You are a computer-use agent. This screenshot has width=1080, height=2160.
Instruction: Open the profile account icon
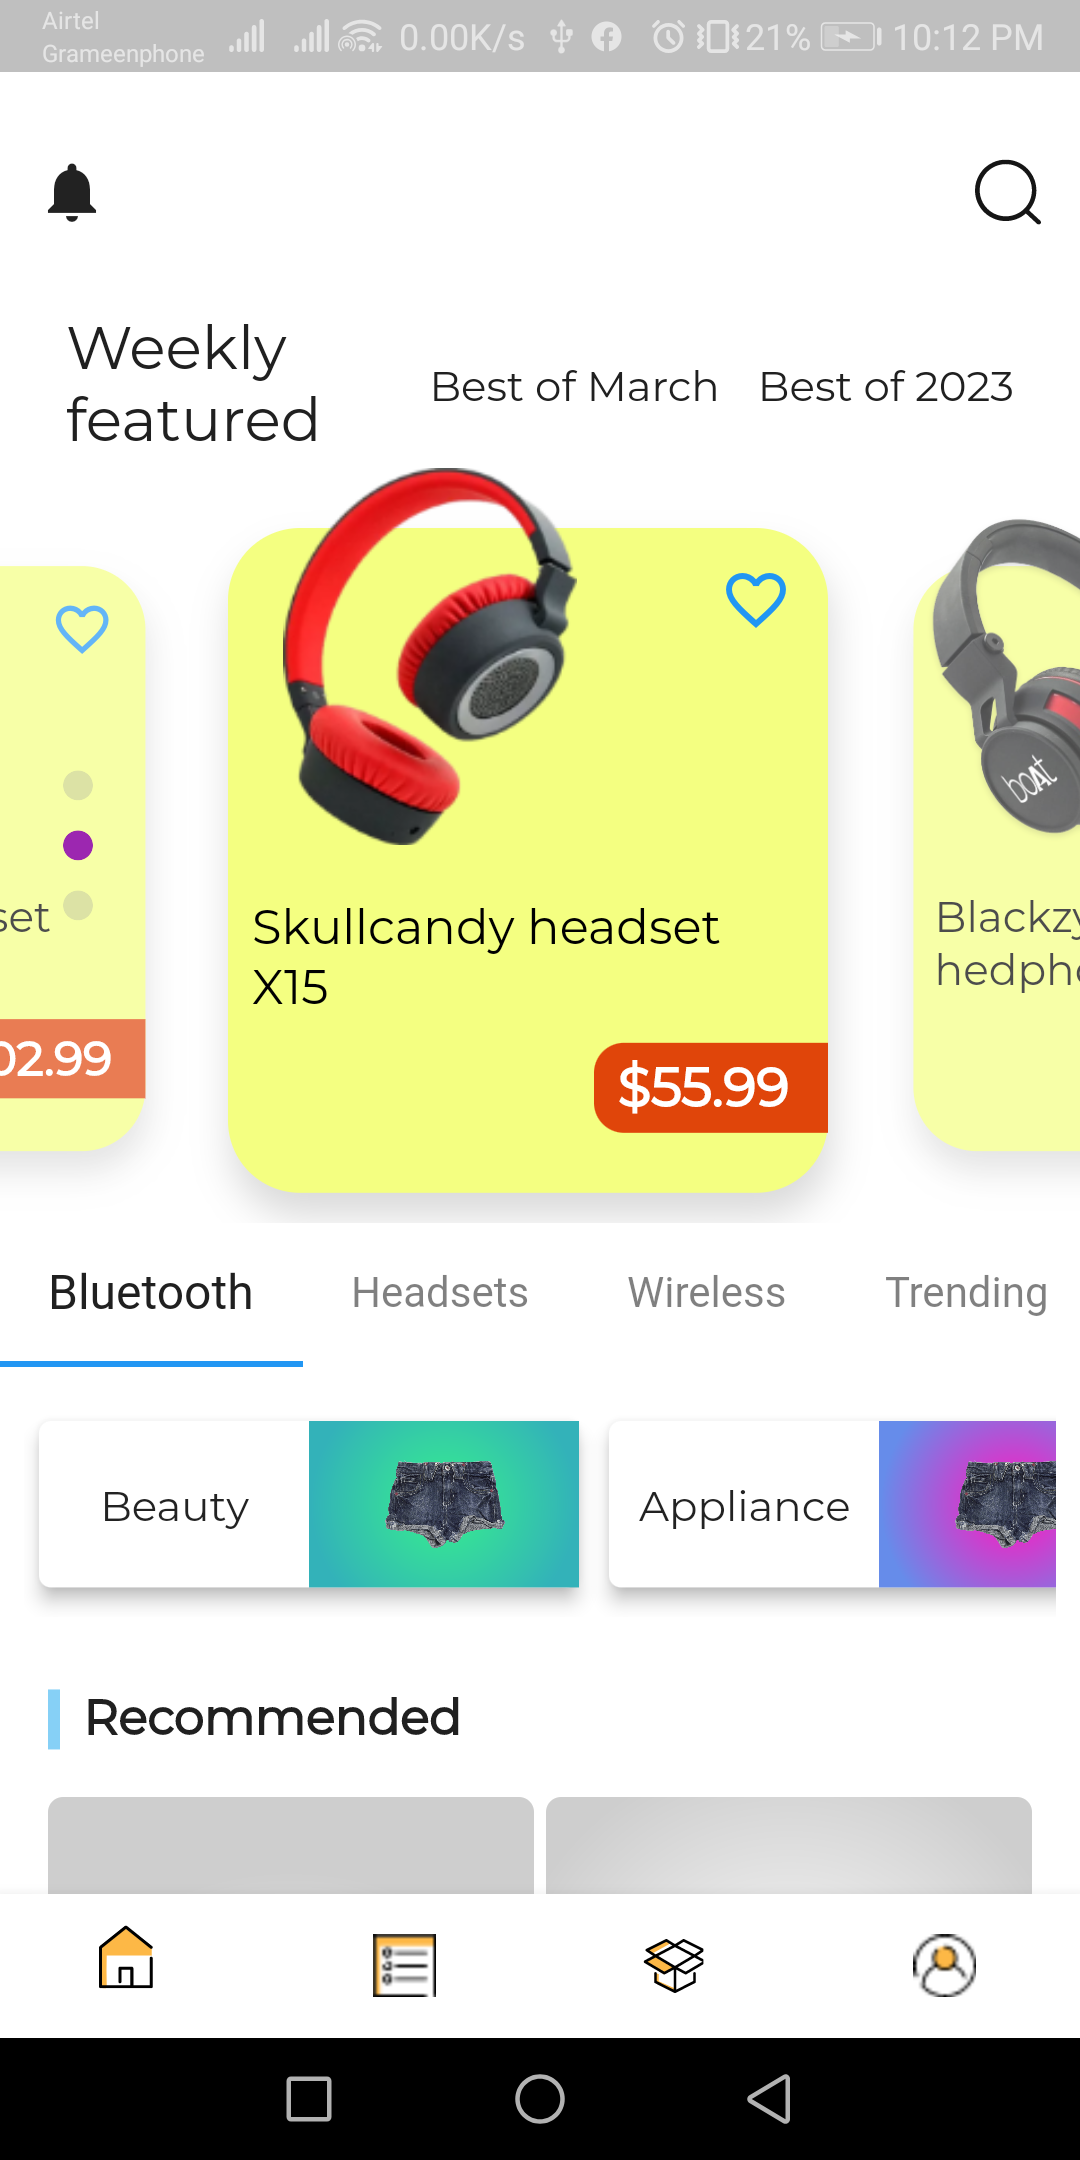click(x=945, y=1965)
